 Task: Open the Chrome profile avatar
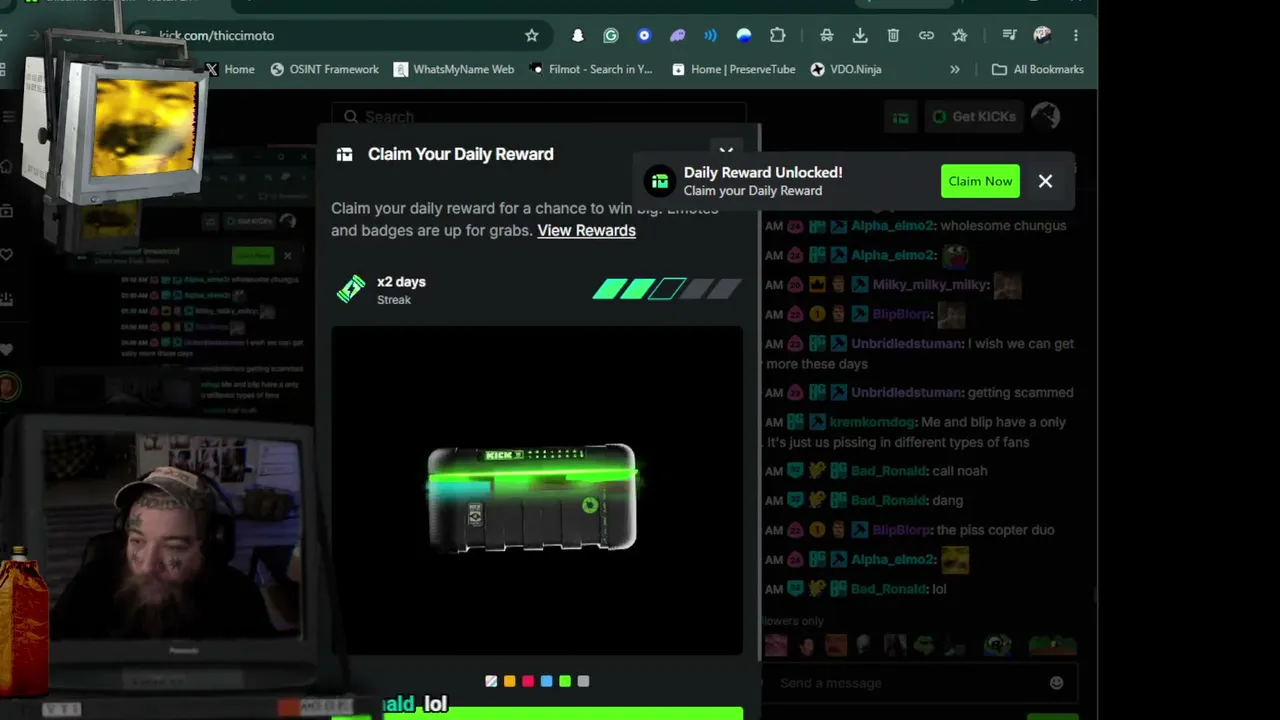point(1042,35)
